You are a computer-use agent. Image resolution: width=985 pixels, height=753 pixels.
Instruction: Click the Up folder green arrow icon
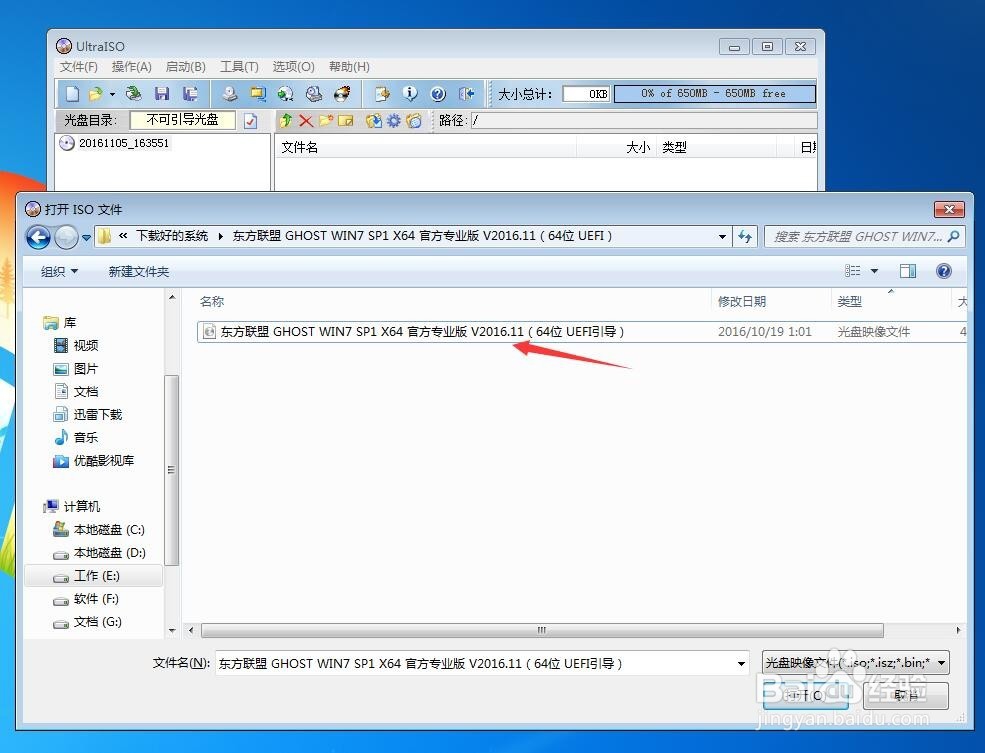point(286,121)
